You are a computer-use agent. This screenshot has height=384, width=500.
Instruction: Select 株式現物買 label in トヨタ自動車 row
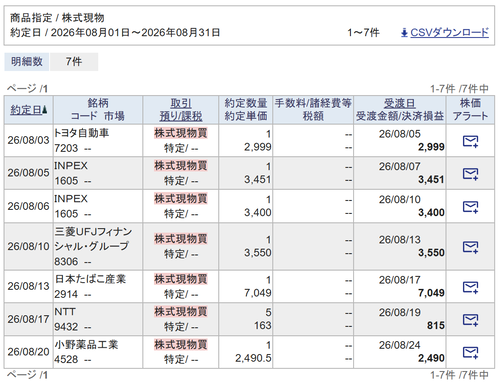coord(181,133)
